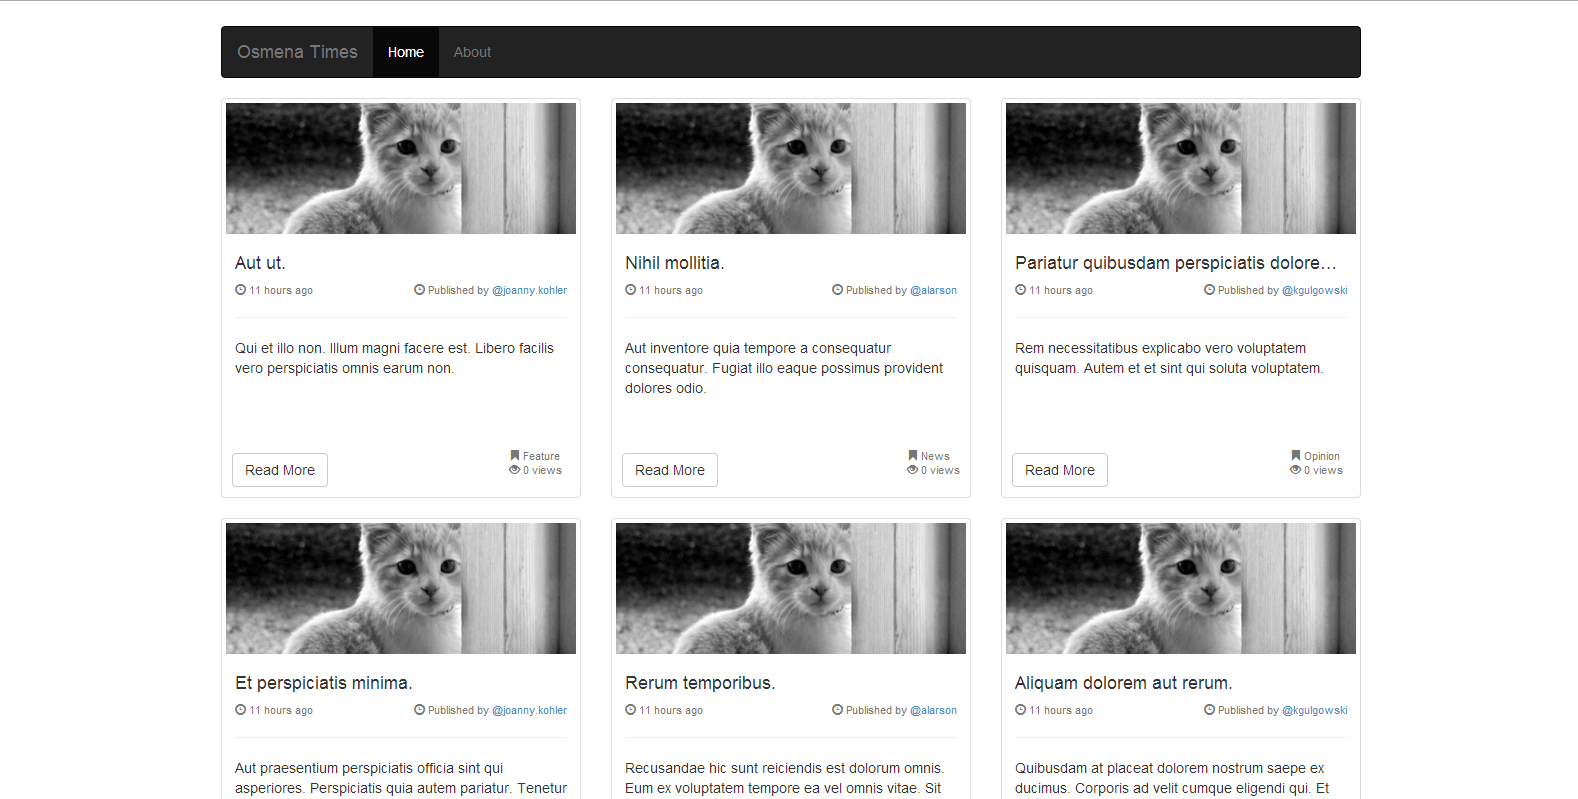The width and height of the screenshot is (1578, 799).
Task: Click Read More on Nihil mollitia. card
Action: tap(670, 470)
